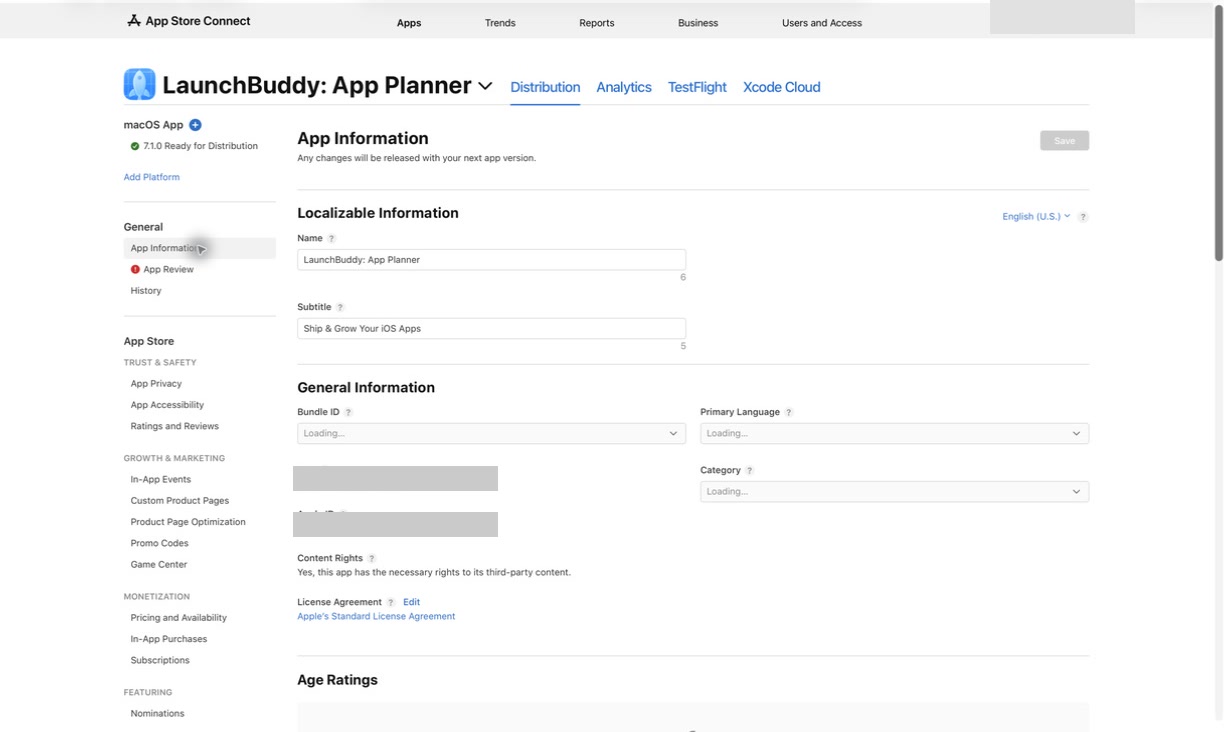Open help icon next to Subtitle label
Screen dimensions: 1224x732
(340, 307)
